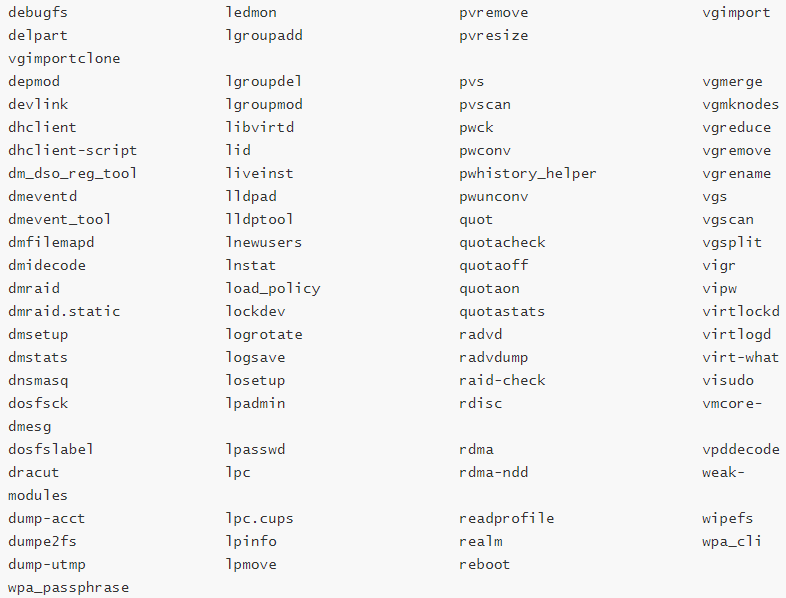This screenshot has width=786, height=598.
Task: Click the vgimport entry
Action: pyautogui.click(x=736, y=13)
